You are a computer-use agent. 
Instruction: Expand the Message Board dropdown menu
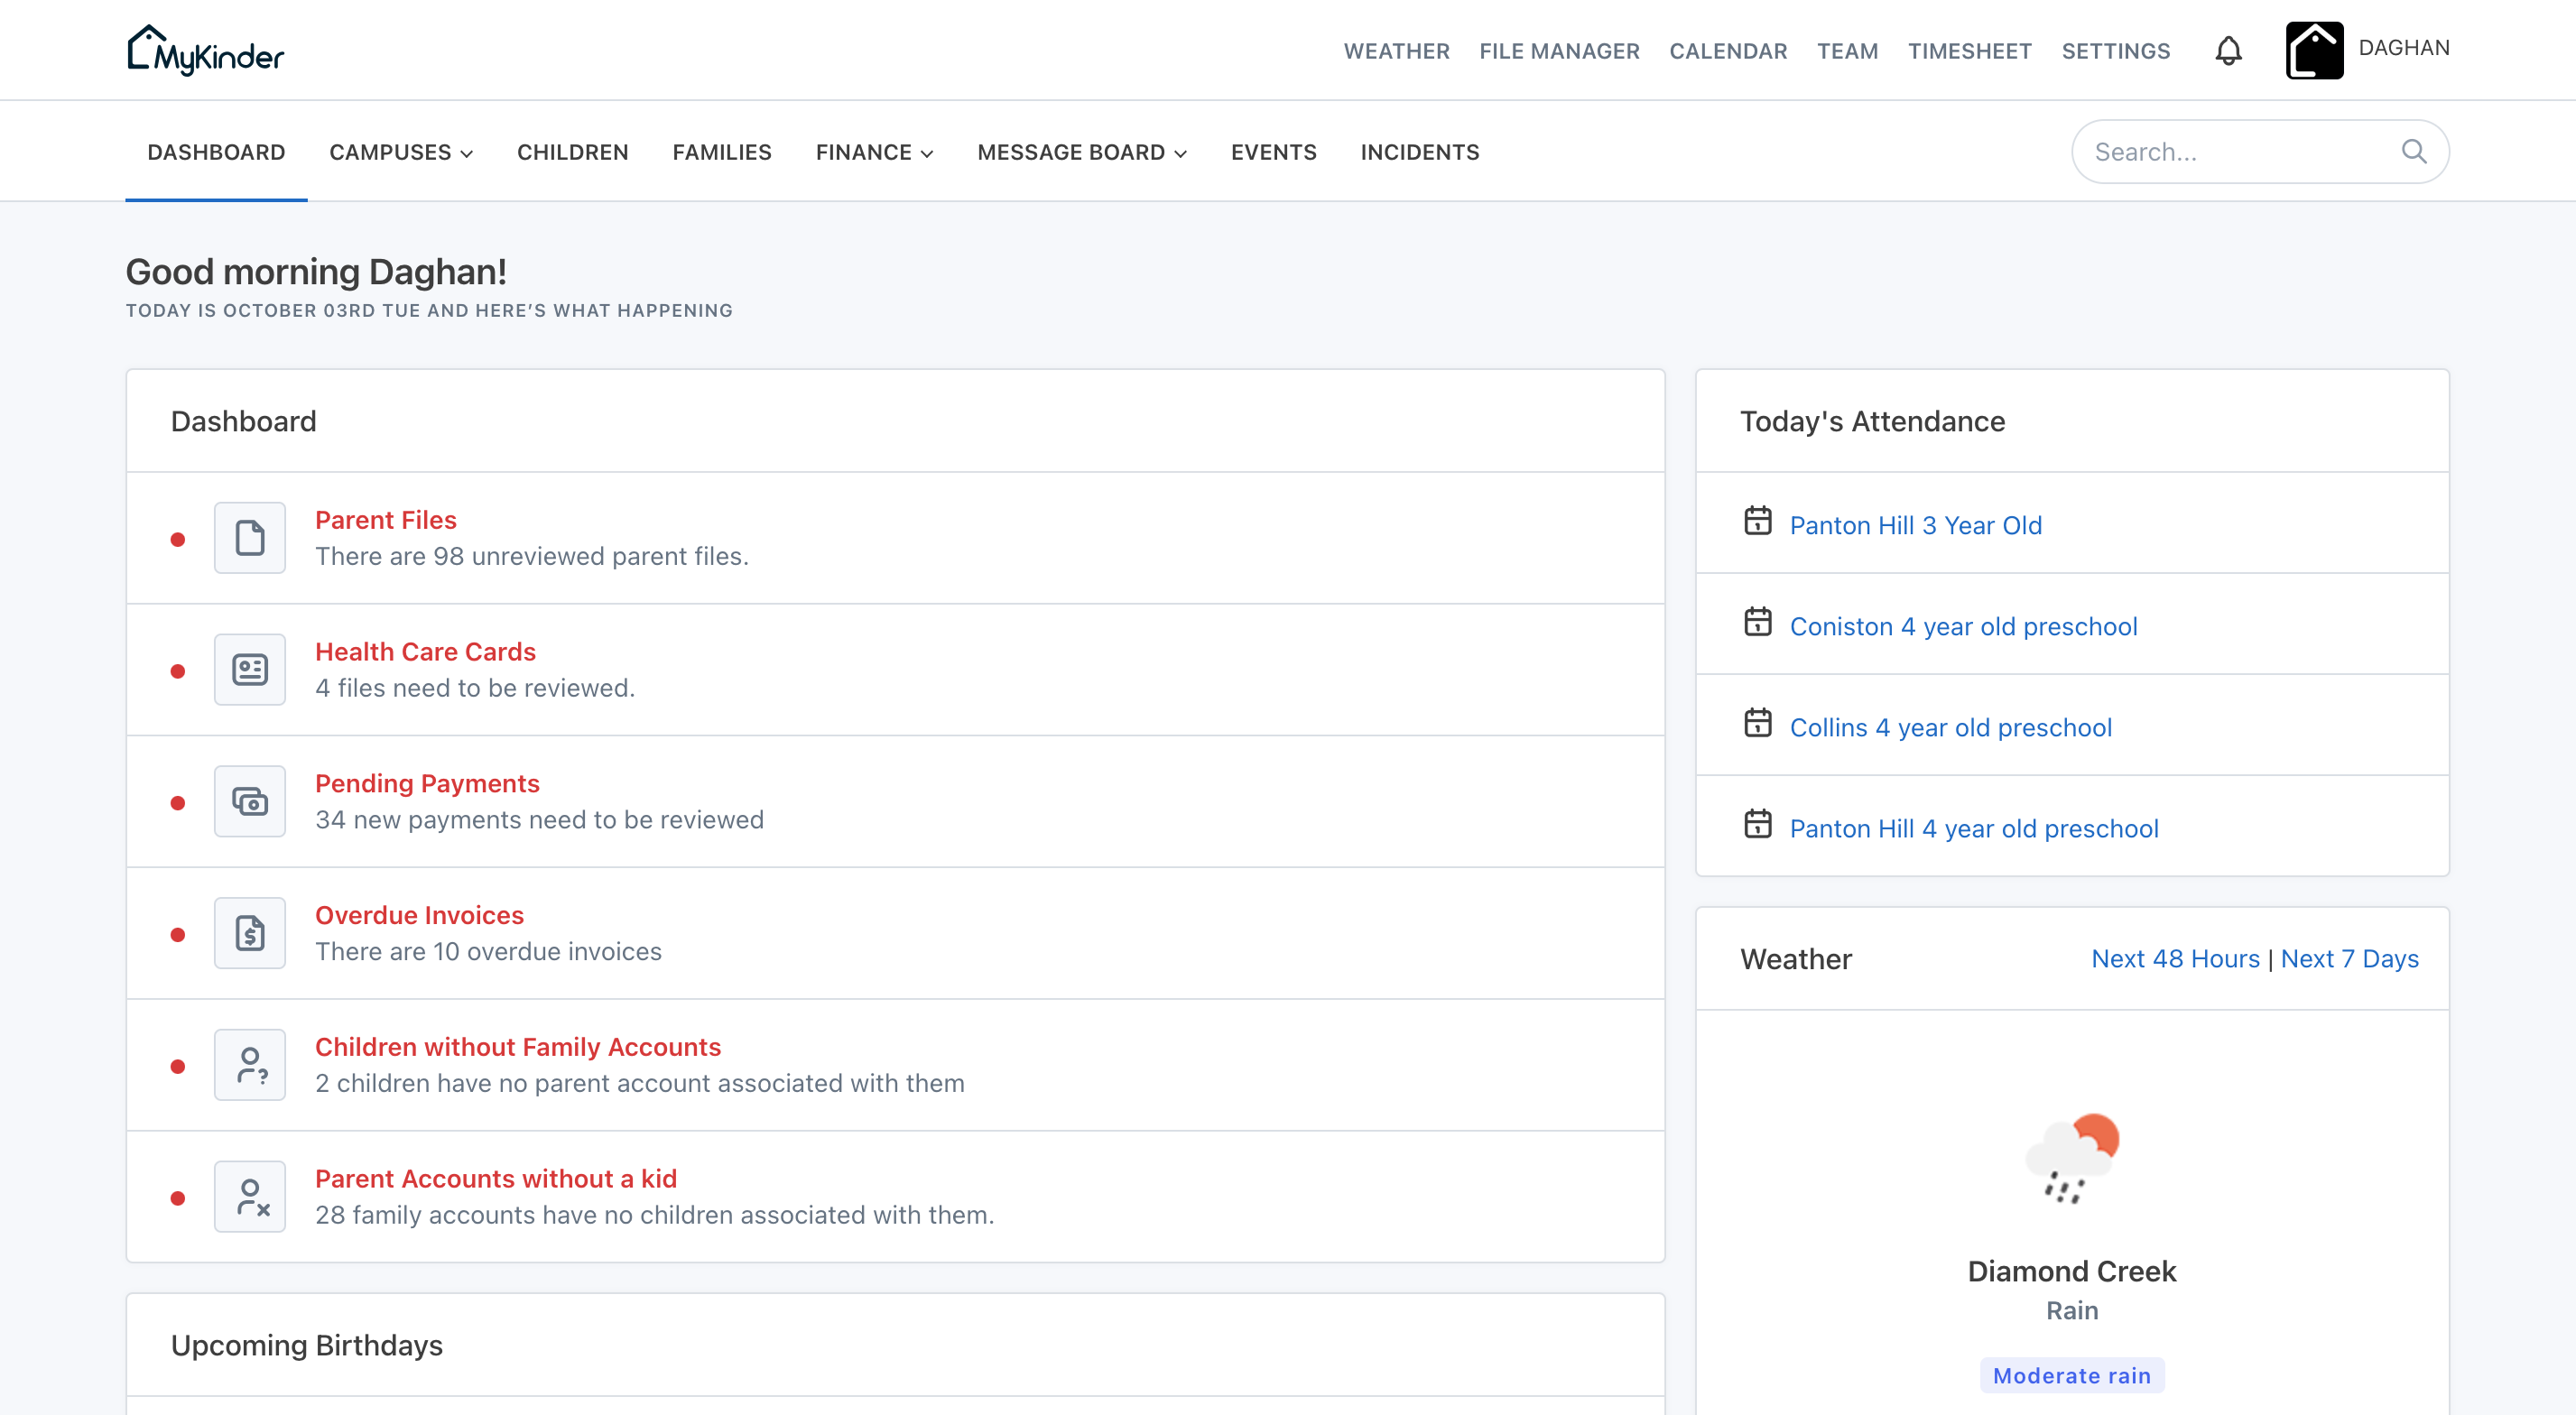click(x=1082, y=152)
